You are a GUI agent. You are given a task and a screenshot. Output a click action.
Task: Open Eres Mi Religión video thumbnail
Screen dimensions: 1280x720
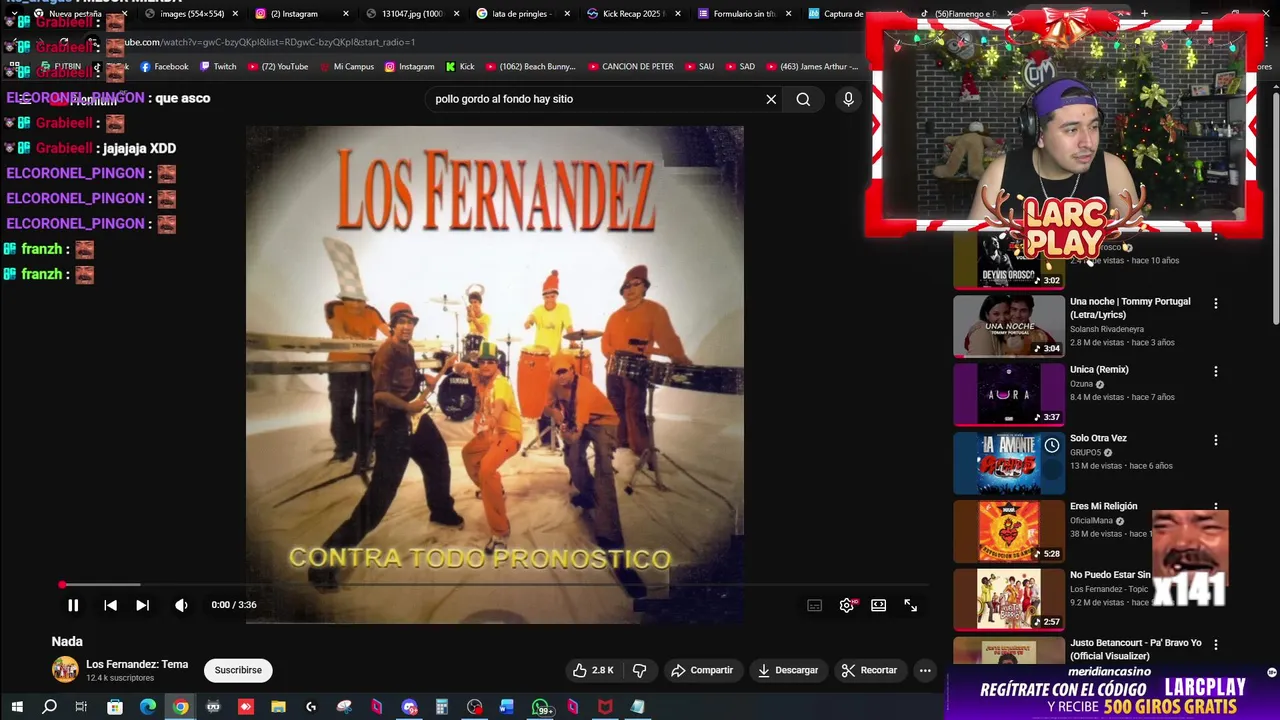pyautogui.click(x=1008, y=531)
